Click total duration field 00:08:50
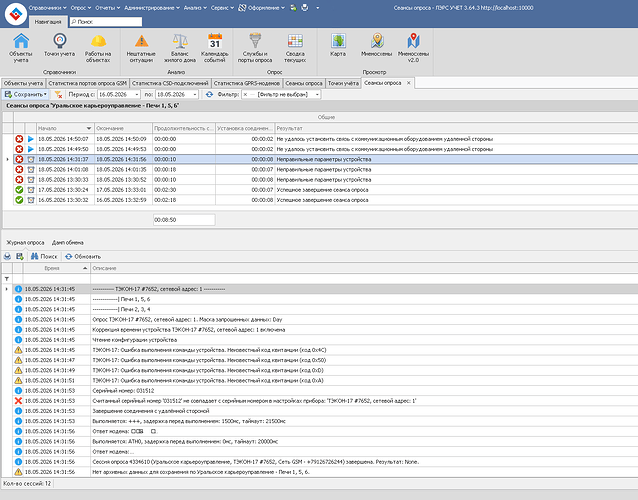The height and width of the screenshot is (500, 638). [x=184, y=220]
